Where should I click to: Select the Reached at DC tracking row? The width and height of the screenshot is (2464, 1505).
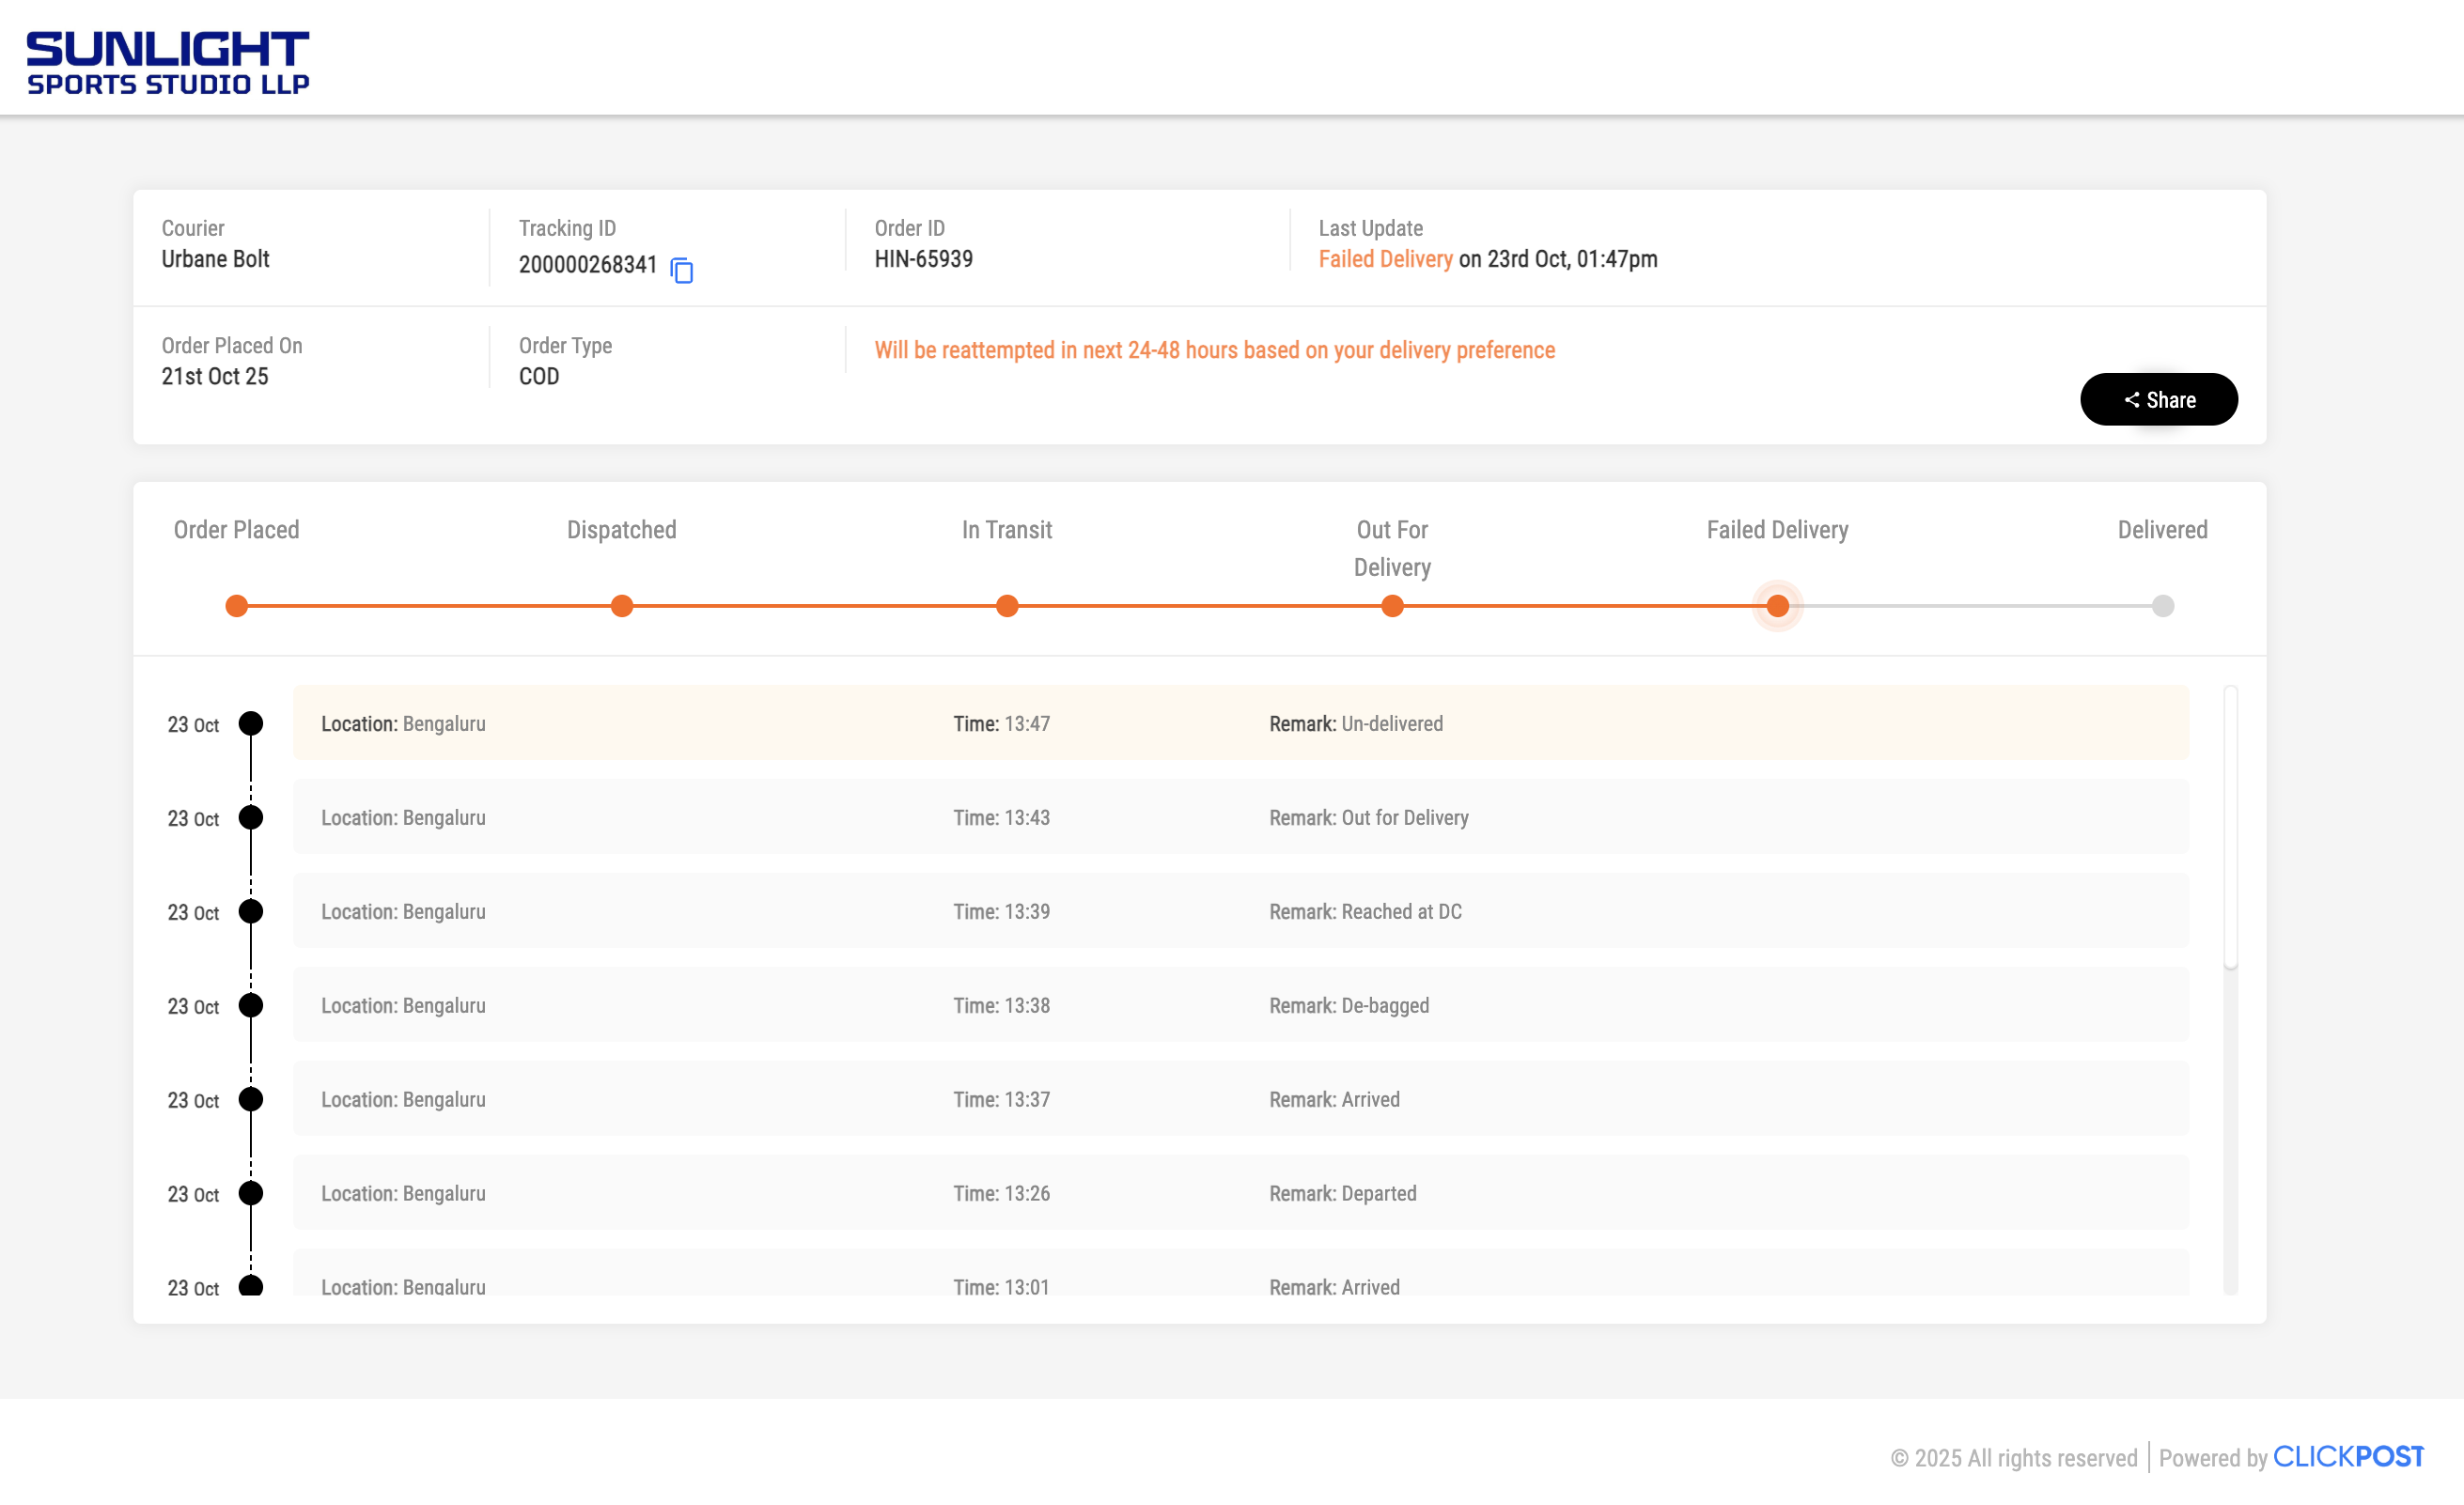(x=1240, y=911)
